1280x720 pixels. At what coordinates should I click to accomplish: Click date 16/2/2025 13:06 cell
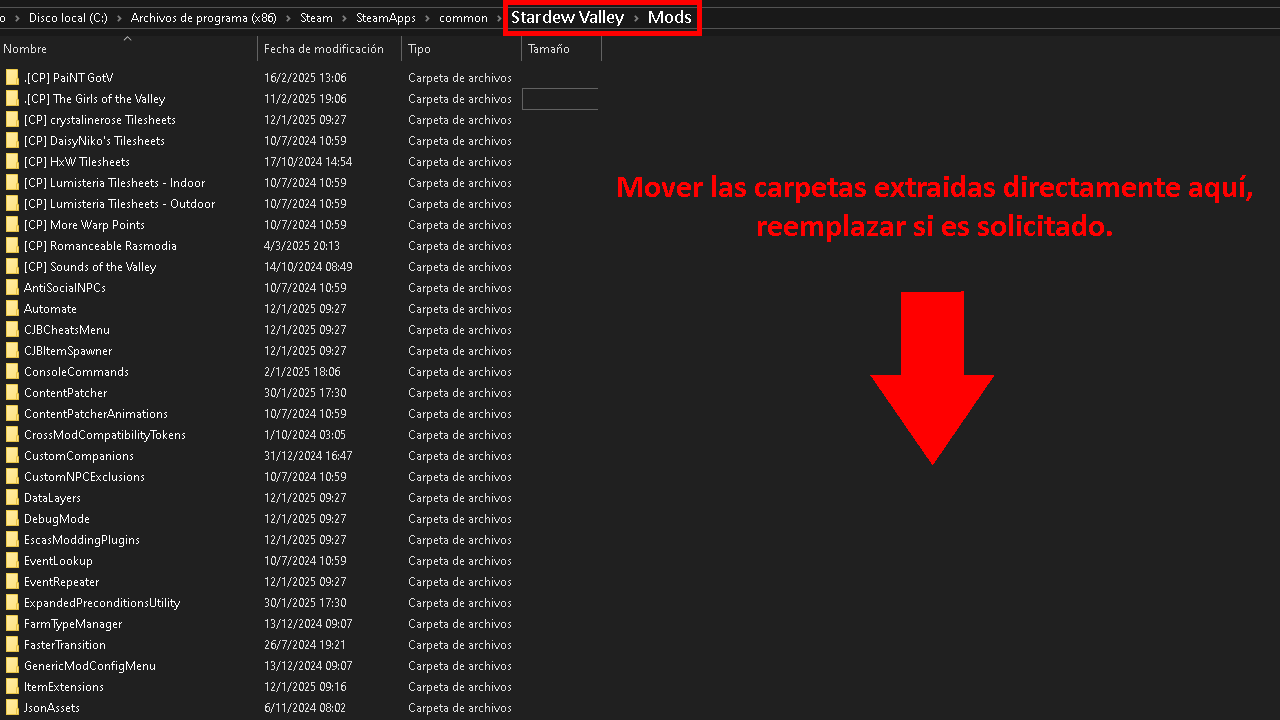point(305,78)
